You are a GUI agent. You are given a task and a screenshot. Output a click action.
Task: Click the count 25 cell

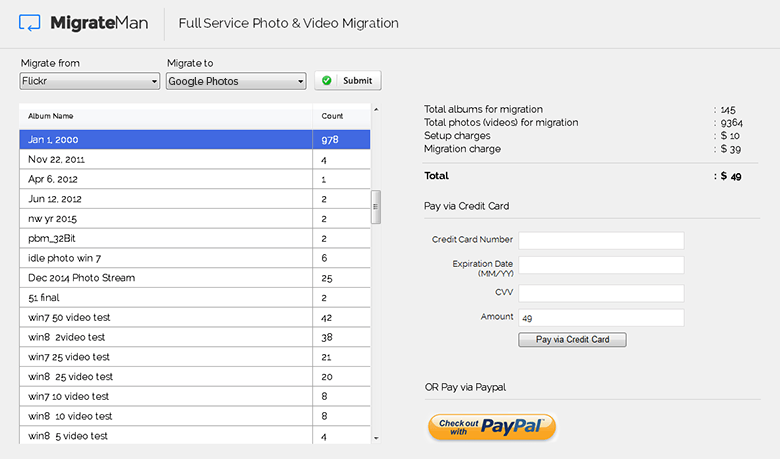341,278
